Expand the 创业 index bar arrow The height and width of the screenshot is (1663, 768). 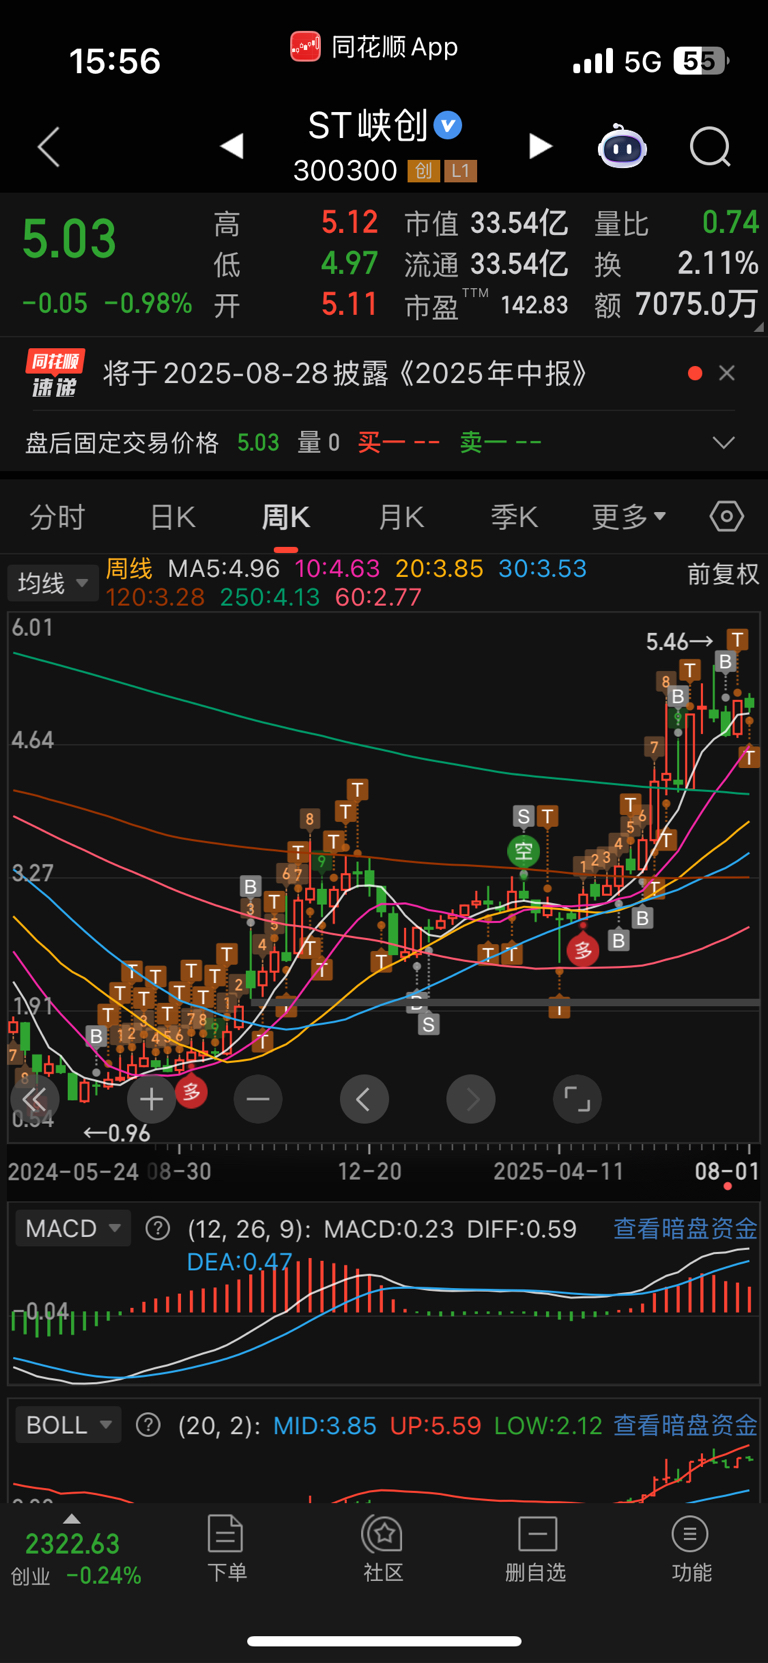click(71, 1518)
